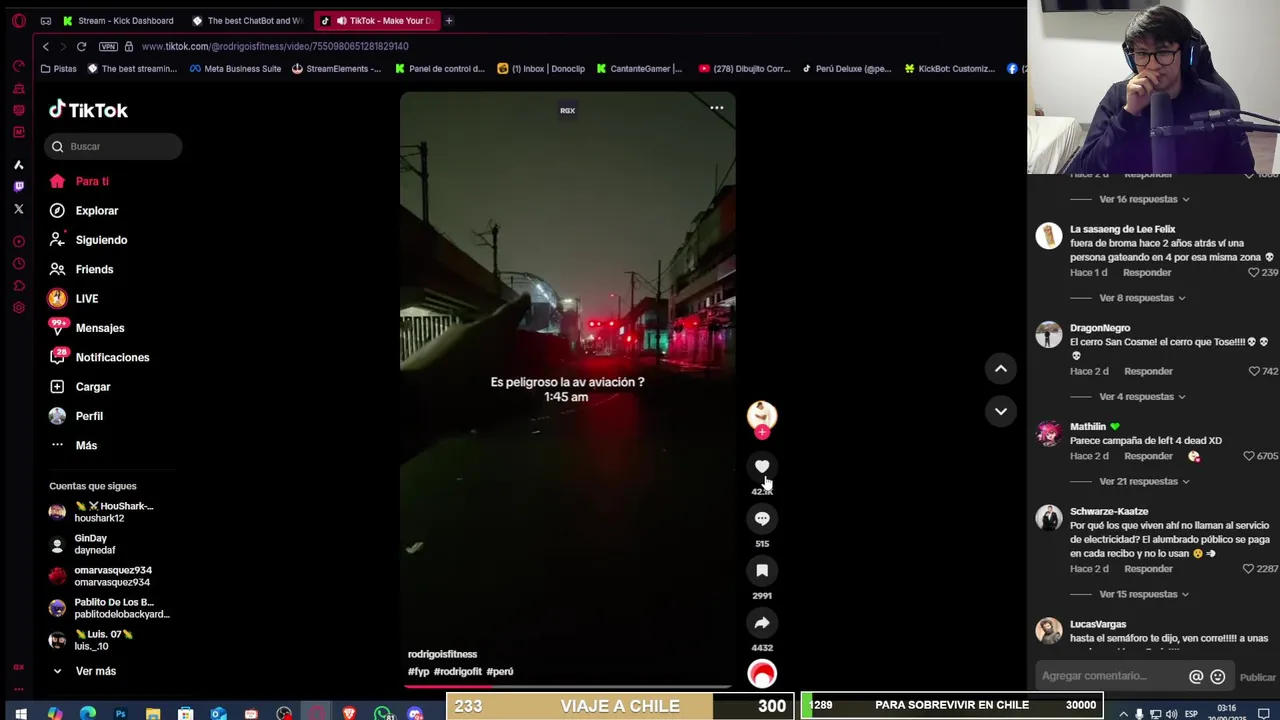Viewport: 1280px width, 720px height.
Task: Switch to The best ChatBot tab
Action: [x=248, y=20]
